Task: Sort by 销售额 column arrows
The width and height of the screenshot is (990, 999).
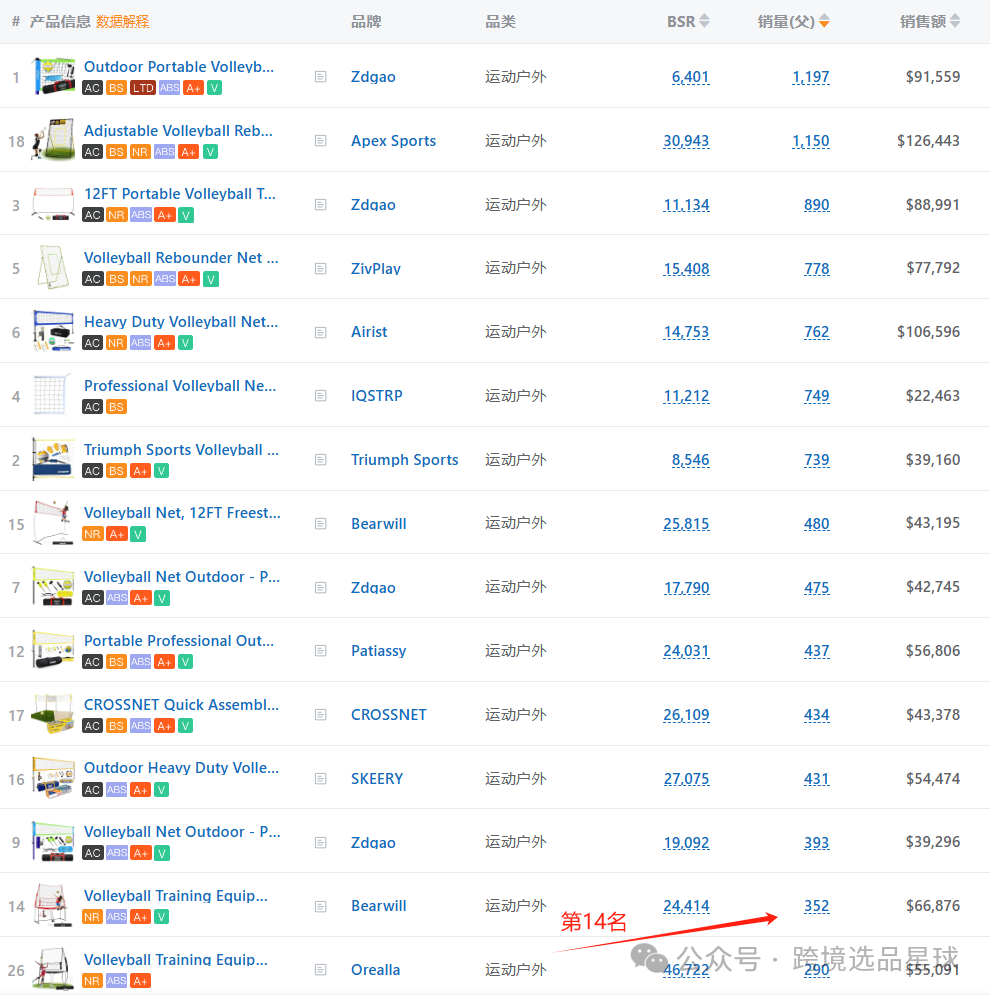Action: coord(955,21)
